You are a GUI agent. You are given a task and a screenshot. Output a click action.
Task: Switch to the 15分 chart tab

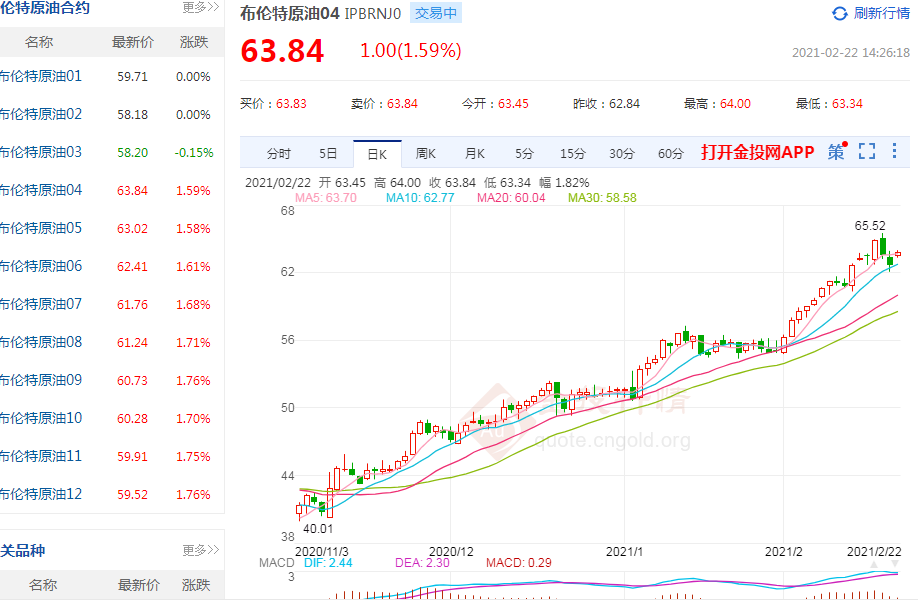tap(573, 154)
